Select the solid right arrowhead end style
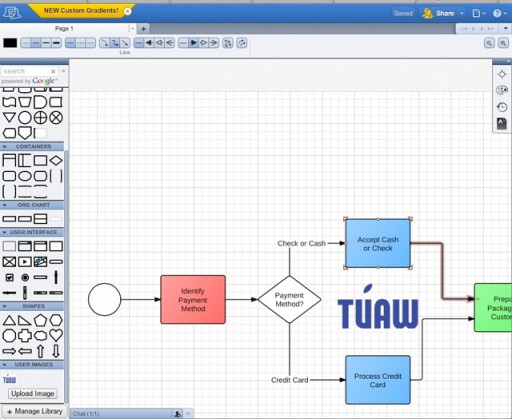 [193, 43]
